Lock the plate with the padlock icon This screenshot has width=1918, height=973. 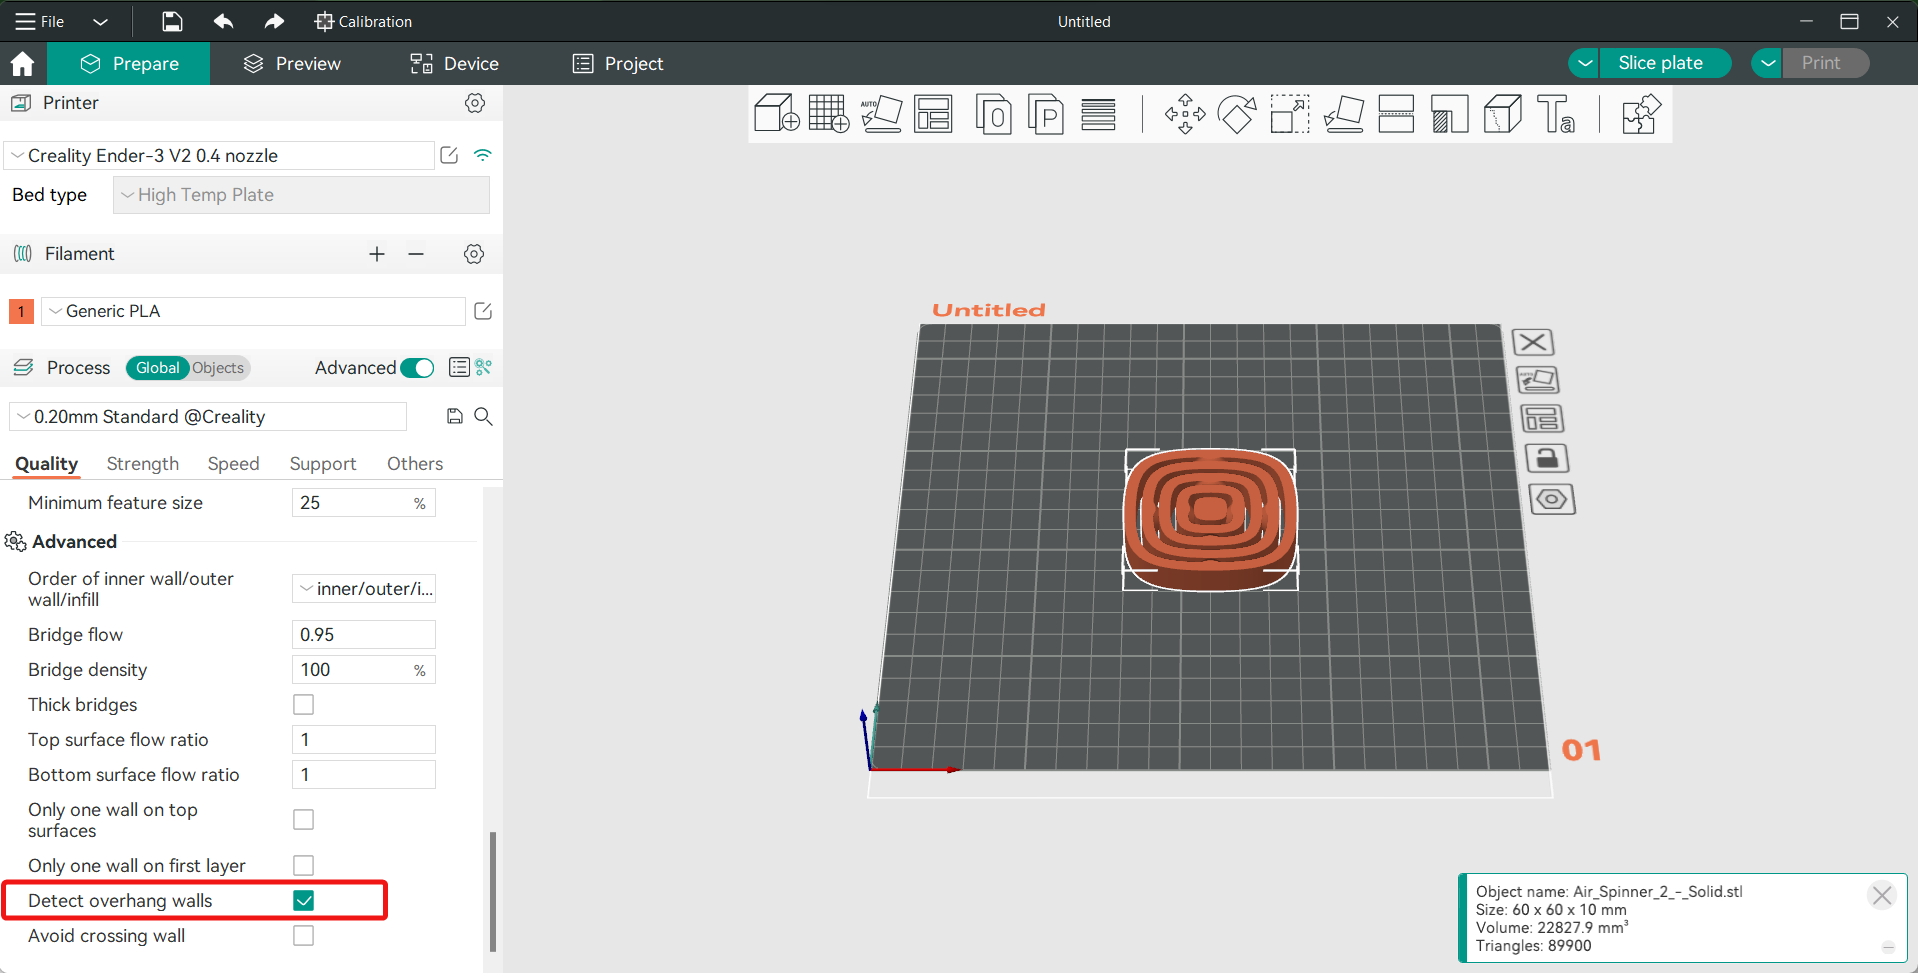1546,459
